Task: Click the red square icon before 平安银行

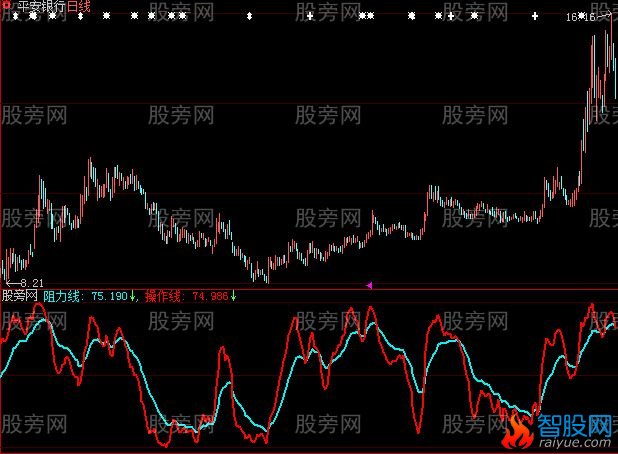Action: 7,6
